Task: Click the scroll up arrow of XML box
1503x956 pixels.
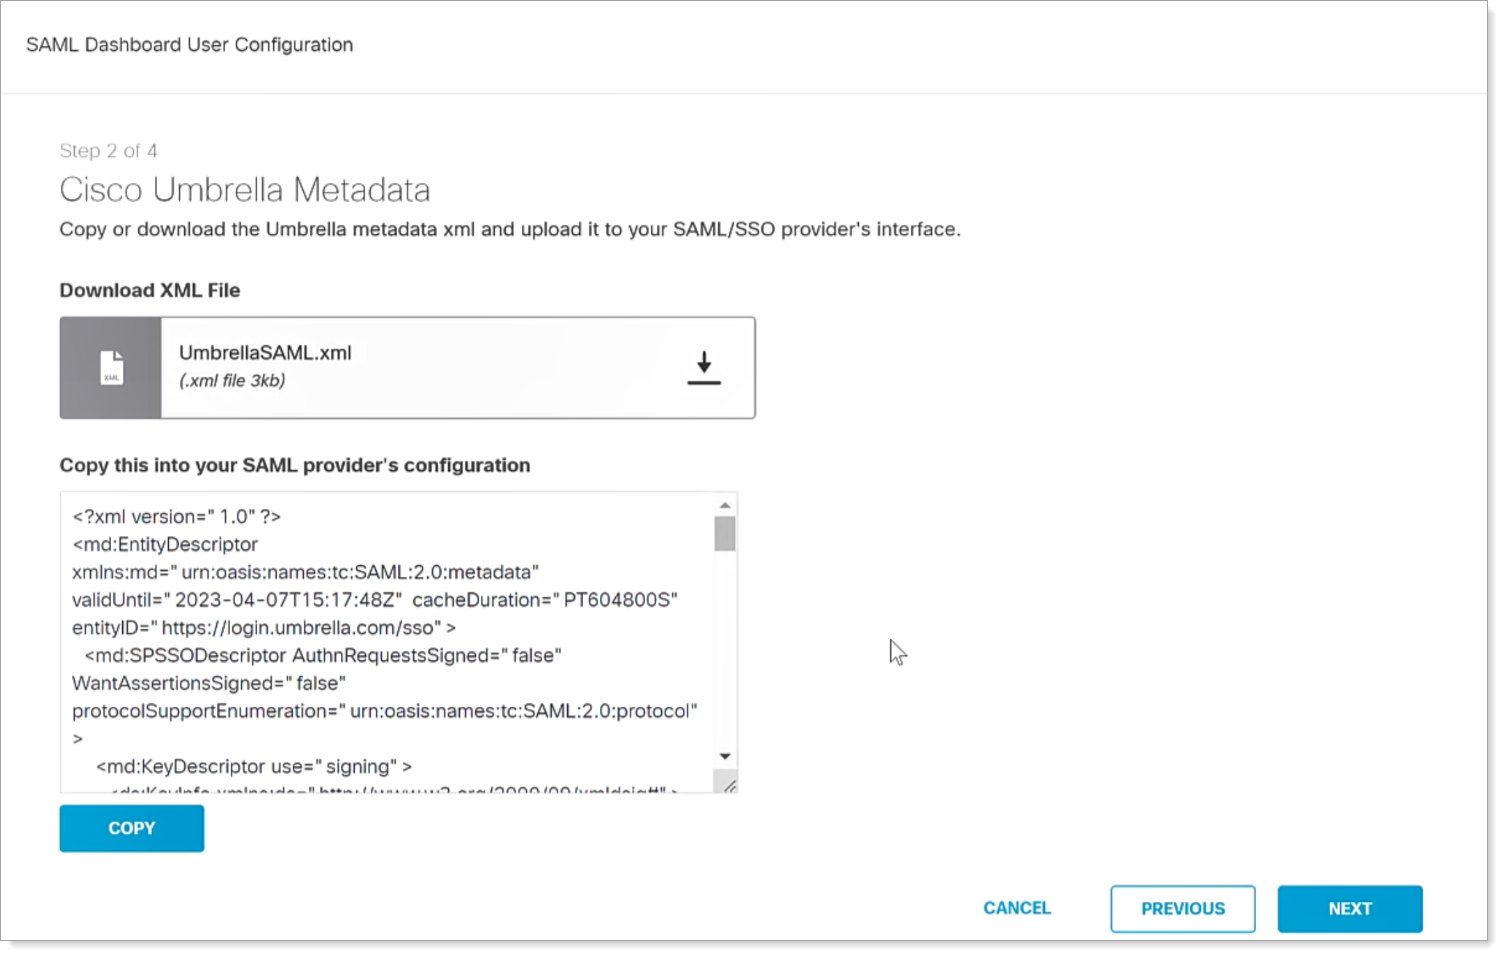Action: [725, 505]
